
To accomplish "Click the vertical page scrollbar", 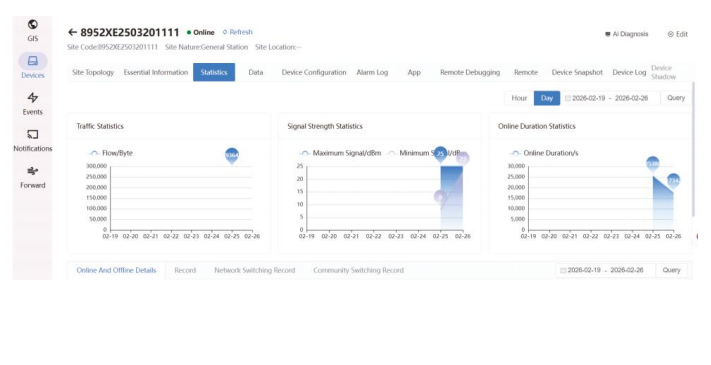I will (693, 150).
